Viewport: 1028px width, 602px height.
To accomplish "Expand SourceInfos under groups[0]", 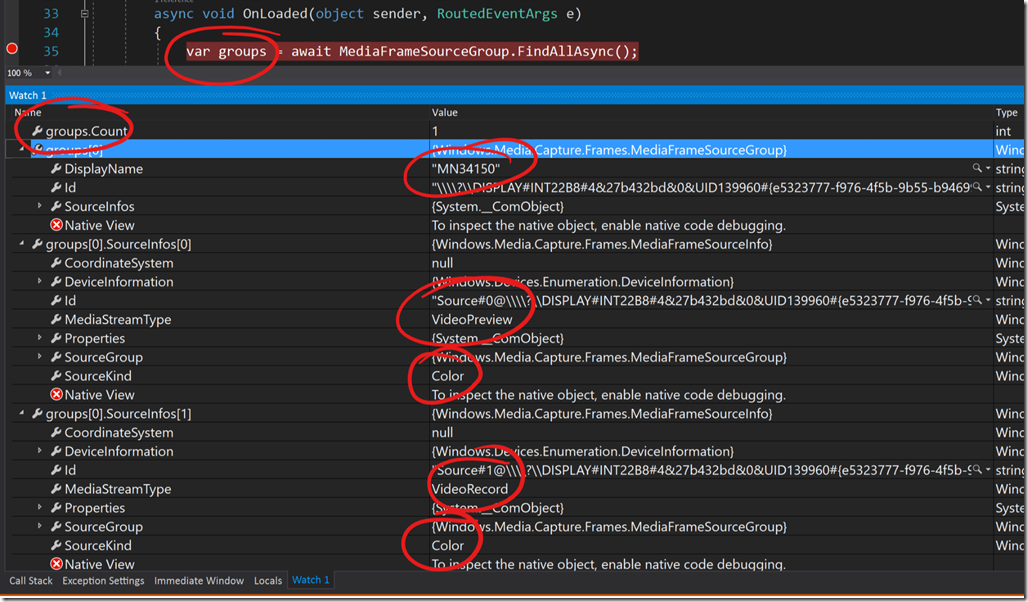I will pyautogui.click(x=40, y=206).
